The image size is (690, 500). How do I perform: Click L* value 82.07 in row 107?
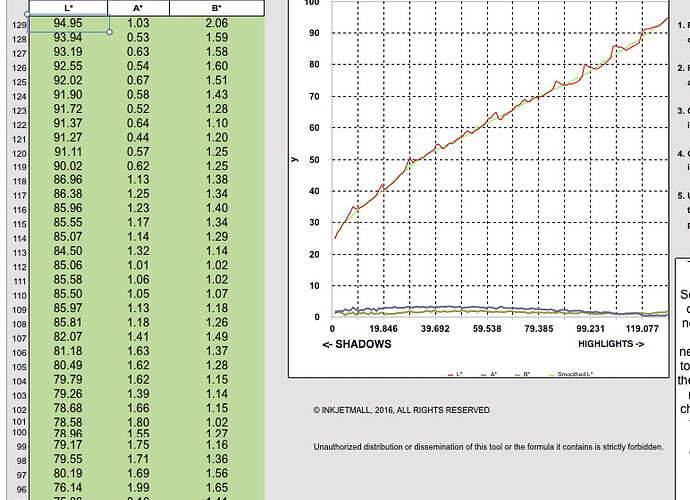(x=68, y=337)
